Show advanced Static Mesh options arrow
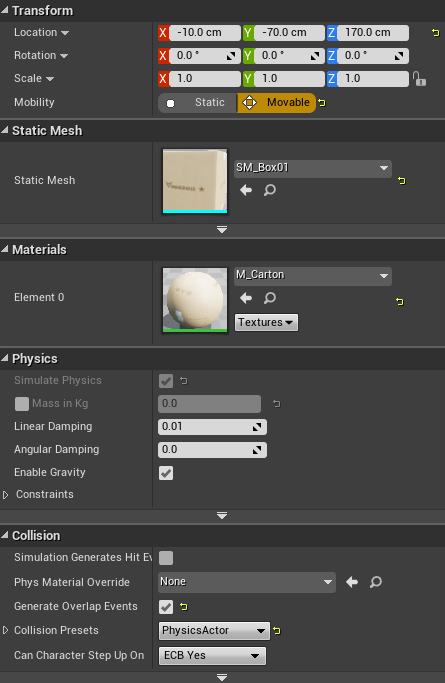The image size is (445, 683). click(222, 230)
